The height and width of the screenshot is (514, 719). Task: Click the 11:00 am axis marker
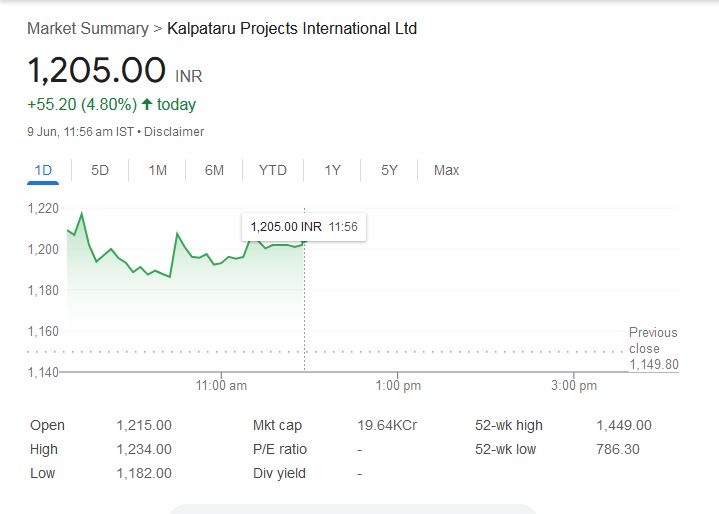click(x=221, y=385)
